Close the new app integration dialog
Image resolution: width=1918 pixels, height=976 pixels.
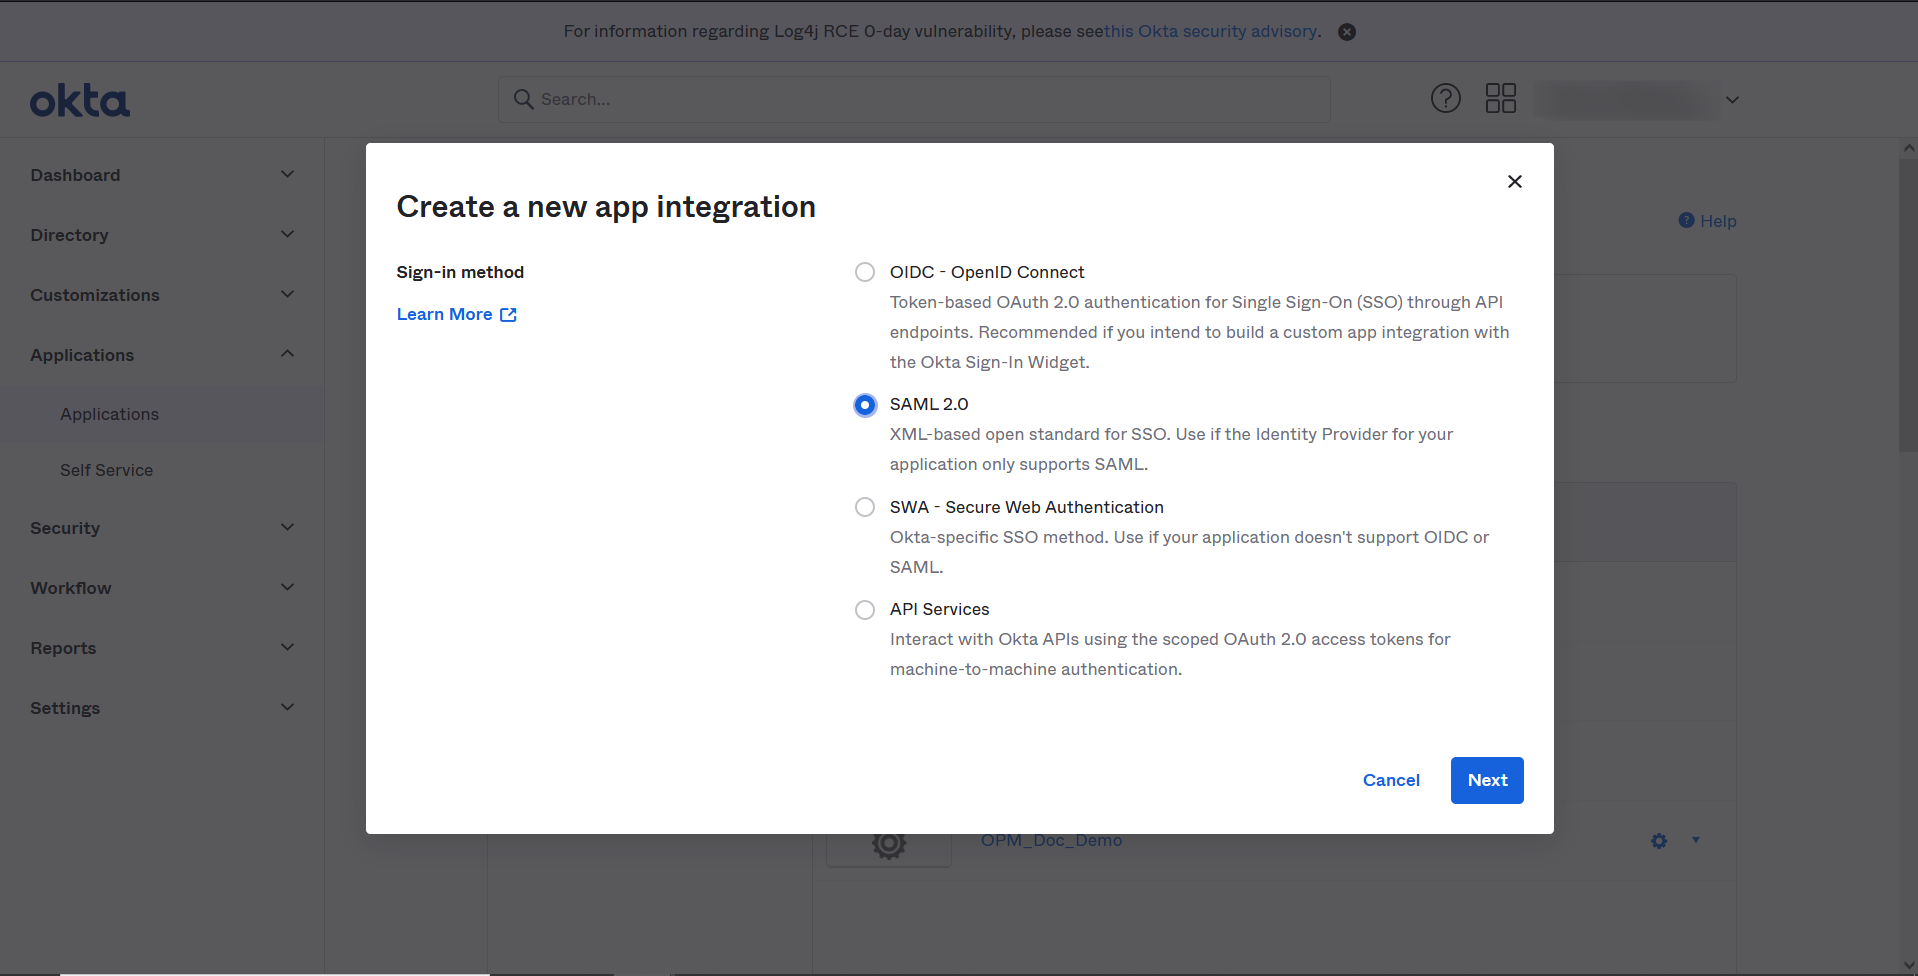(x=1514, y=181)
